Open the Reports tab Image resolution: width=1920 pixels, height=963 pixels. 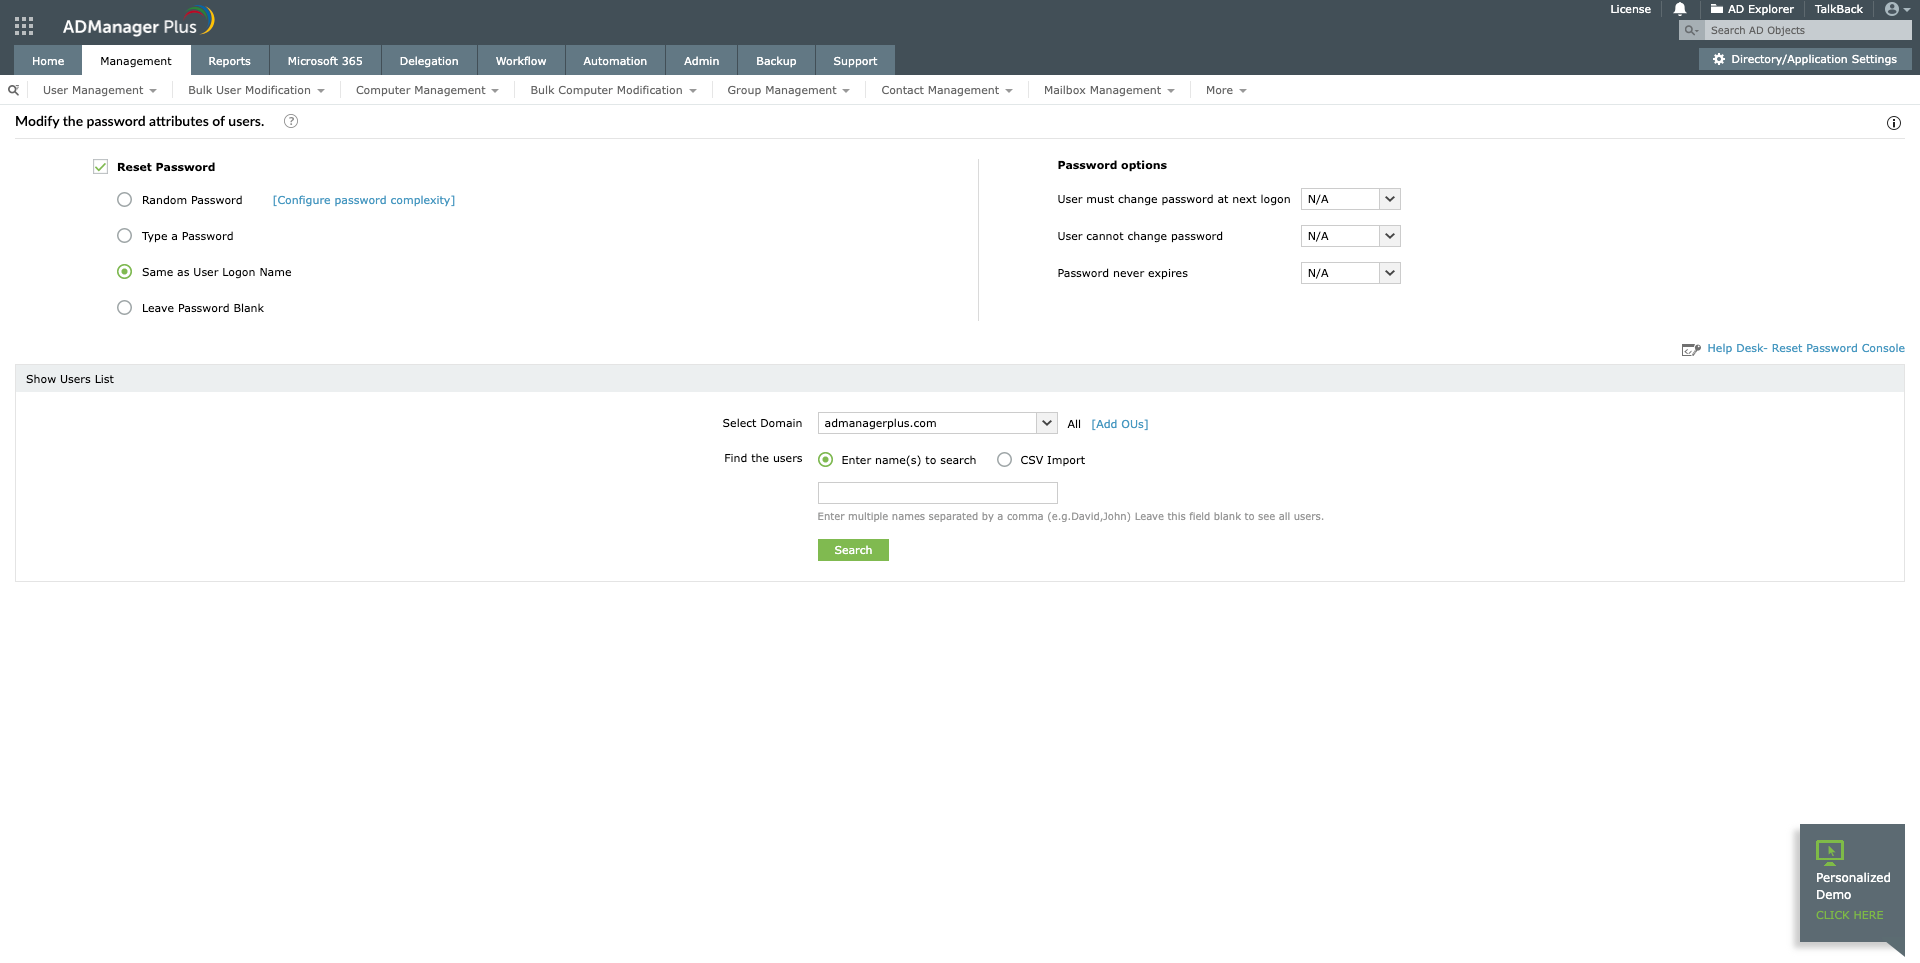click(x=229, y=60)
